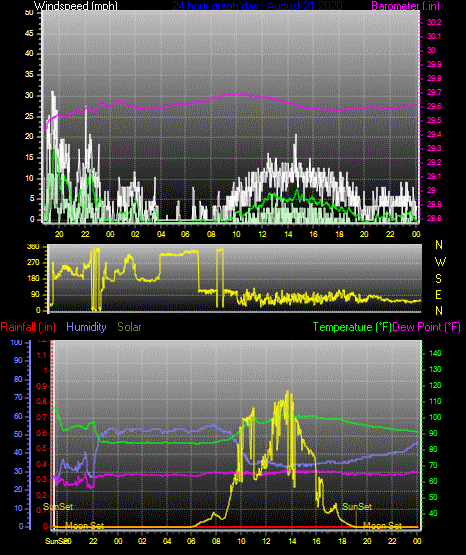The width and height of the screenshot is (466, 555).
Task: Click the blue 'Humidity' legend label
Action: 86,327
